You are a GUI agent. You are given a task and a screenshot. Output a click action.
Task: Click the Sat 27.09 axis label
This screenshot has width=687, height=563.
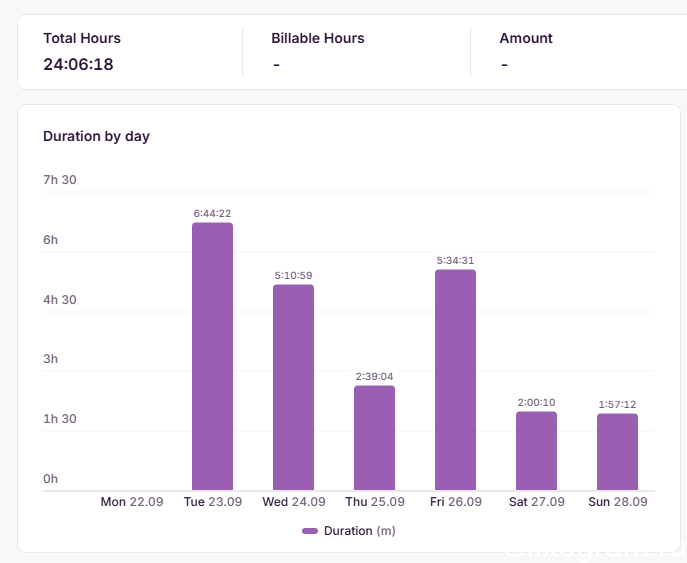536,502
